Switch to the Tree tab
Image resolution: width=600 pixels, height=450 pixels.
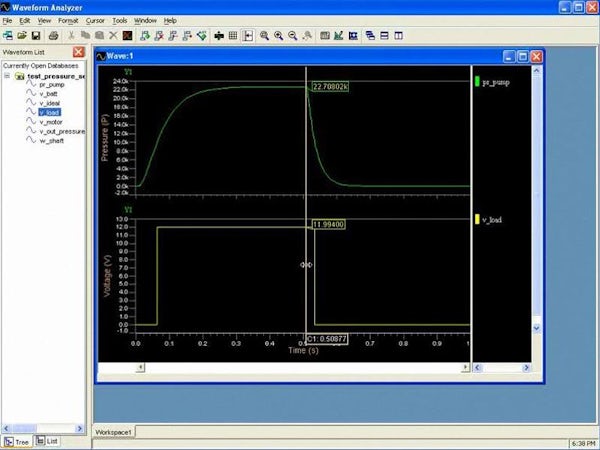[17, 441]
